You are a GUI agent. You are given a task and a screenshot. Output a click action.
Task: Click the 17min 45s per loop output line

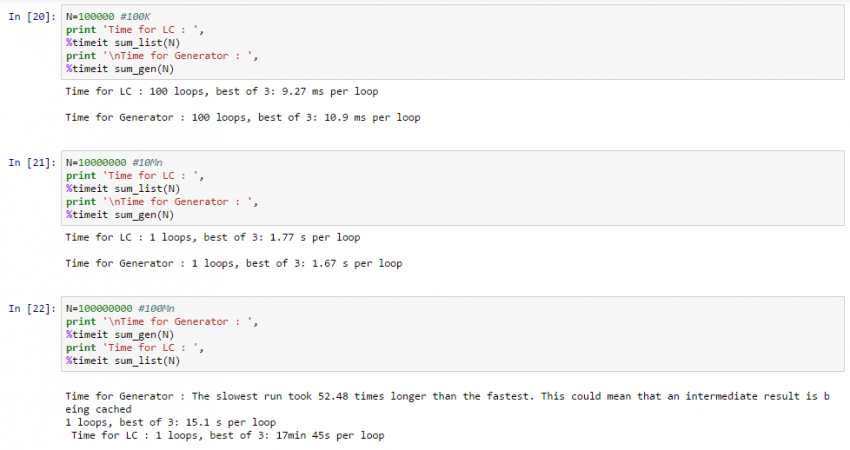click(227, 435)
